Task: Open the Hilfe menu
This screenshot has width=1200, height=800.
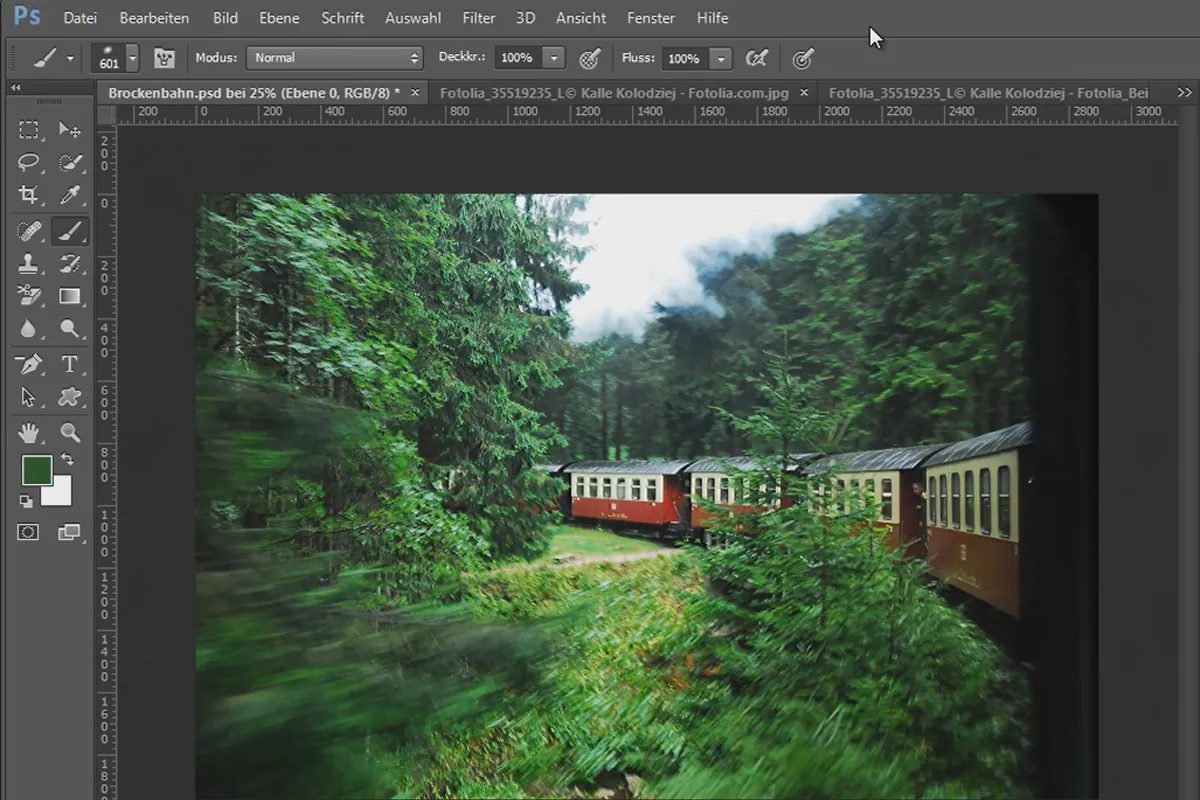Action: pos(713,18)
